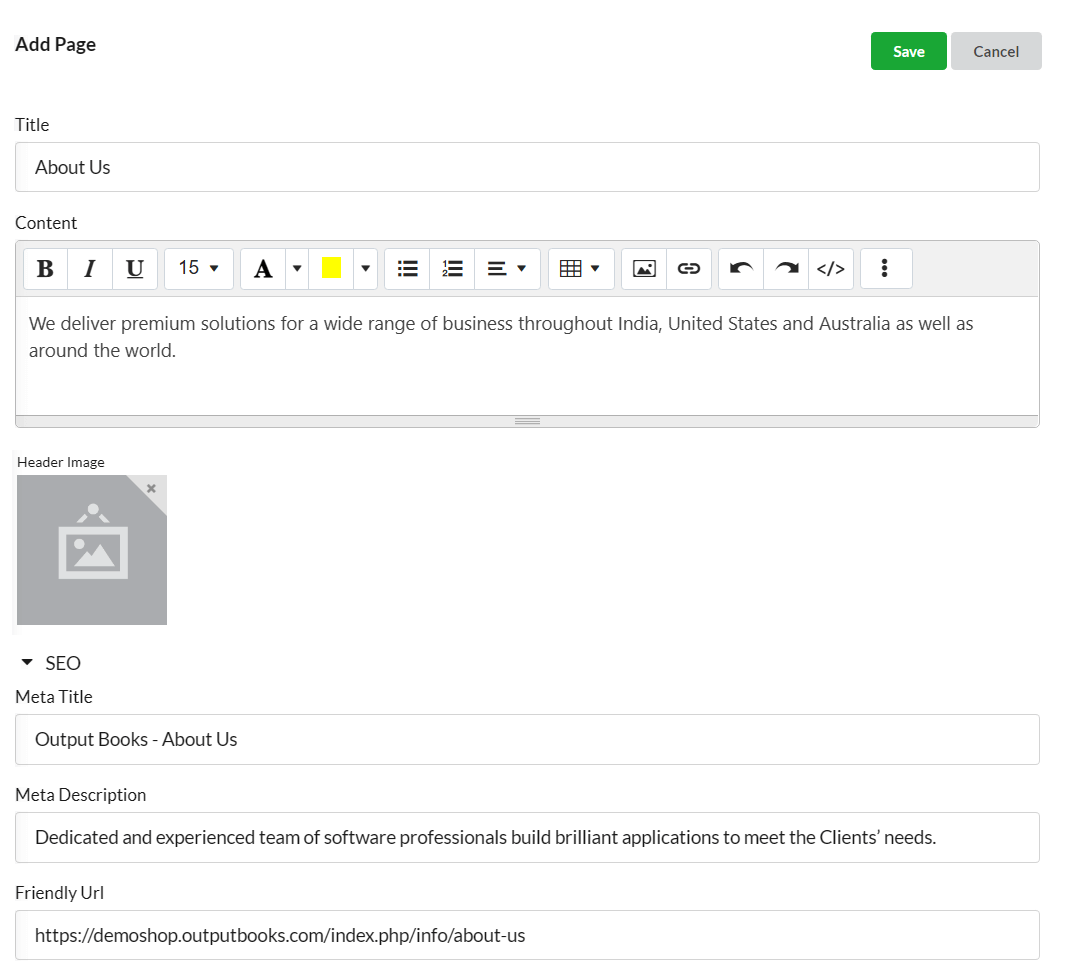Open the highlight color options arrow
This screenshot has height=979, width=1065.
pos(365,269)
